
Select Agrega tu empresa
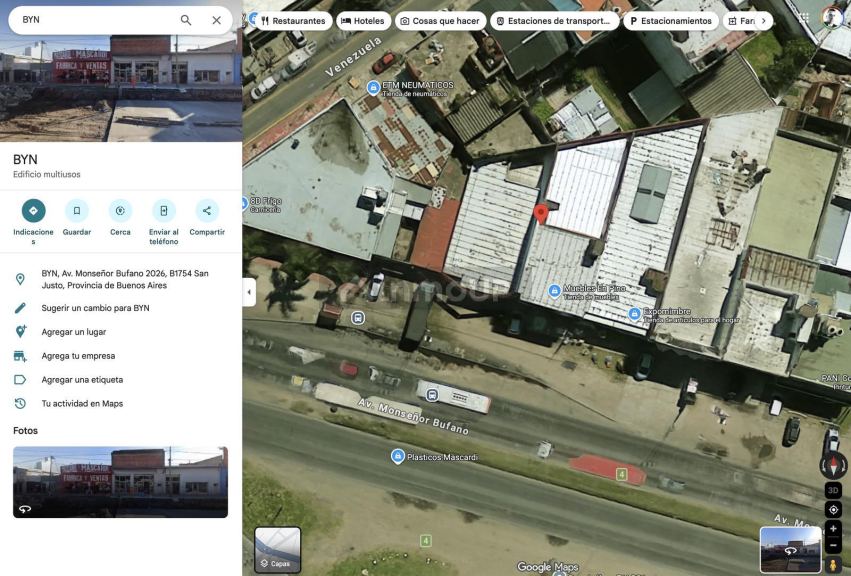coord(78,356)
